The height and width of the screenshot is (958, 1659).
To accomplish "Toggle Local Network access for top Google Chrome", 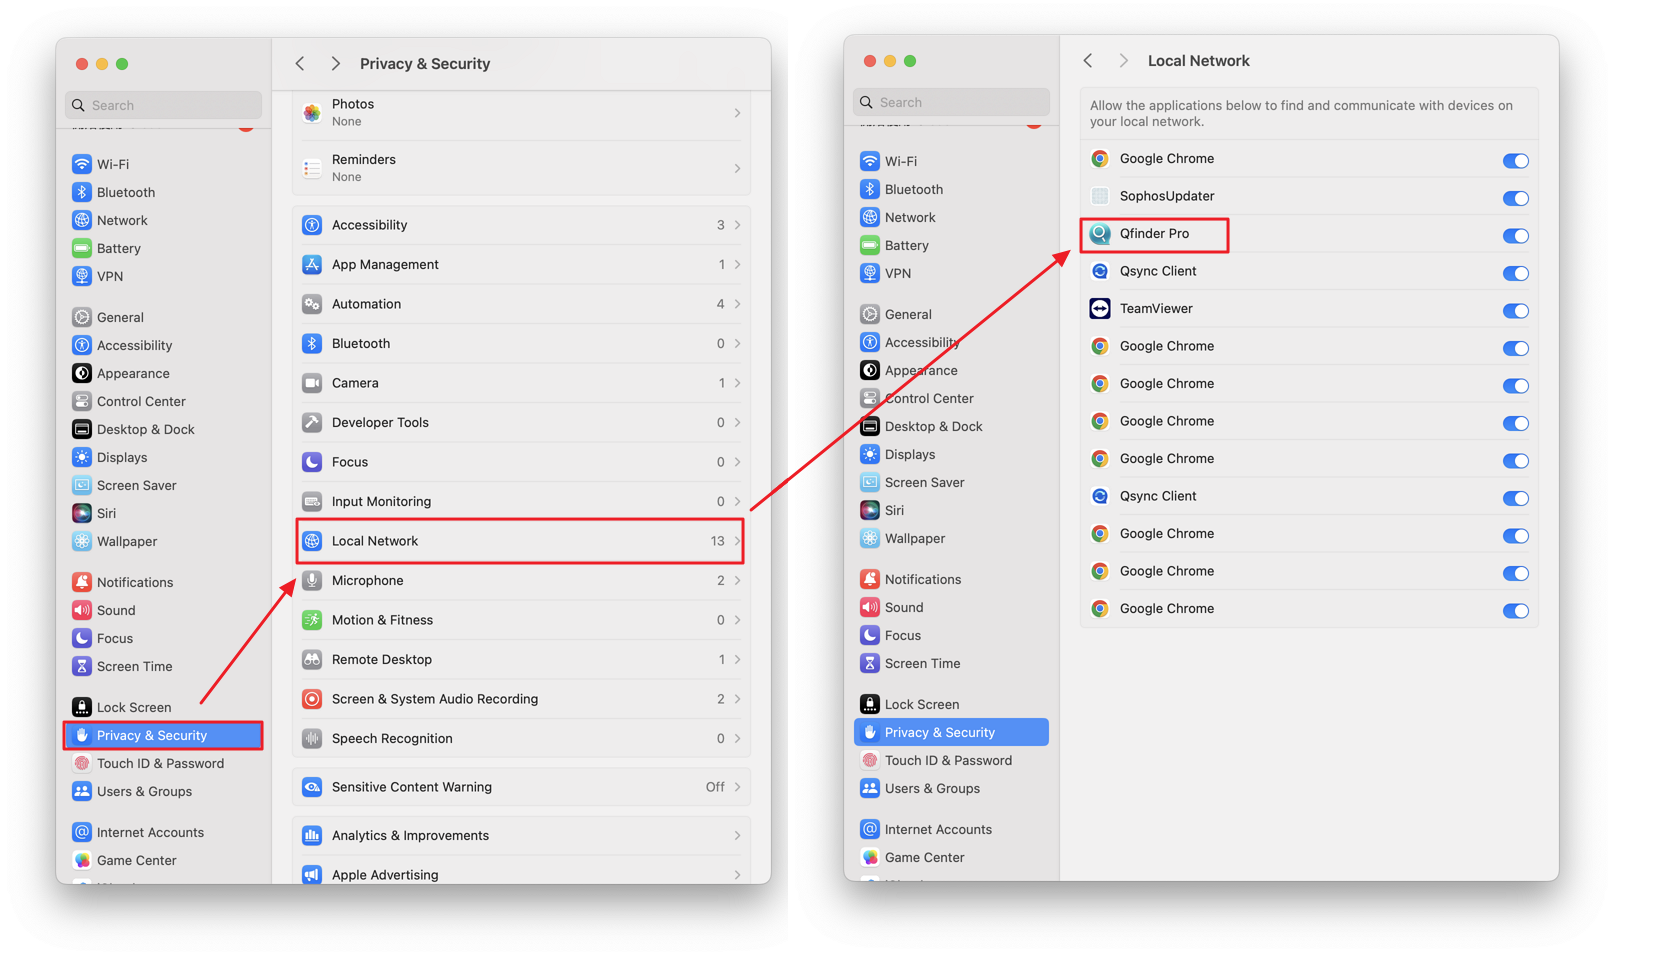I will 1515,160.
